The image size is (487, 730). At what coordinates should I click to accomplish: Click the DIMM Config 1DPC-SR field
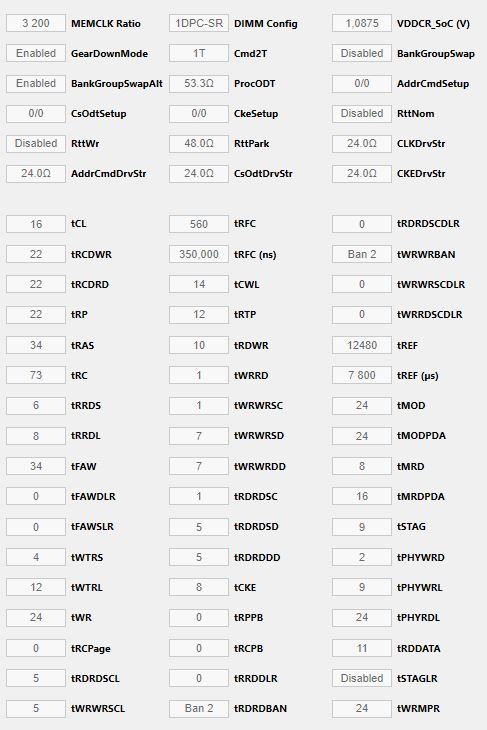click(199, 23)
